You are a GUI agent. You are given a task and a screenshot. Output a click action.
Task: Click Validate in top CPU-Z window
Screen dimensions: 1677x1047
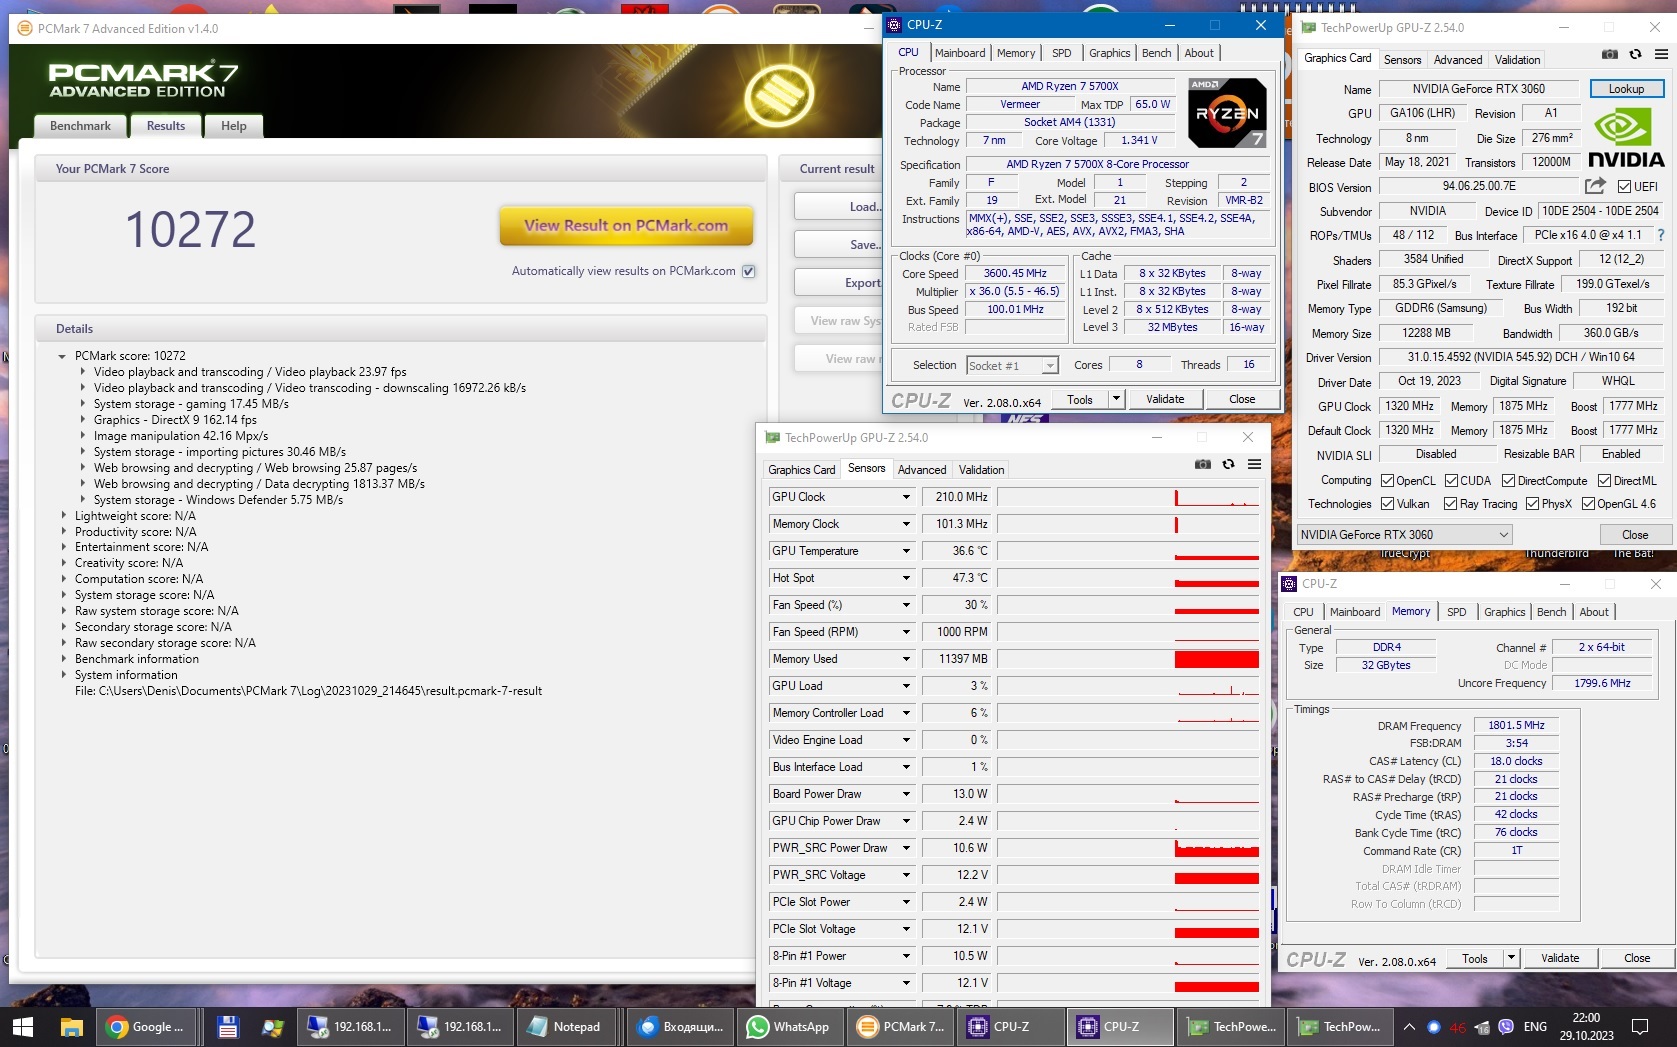tap(1164, 399)
